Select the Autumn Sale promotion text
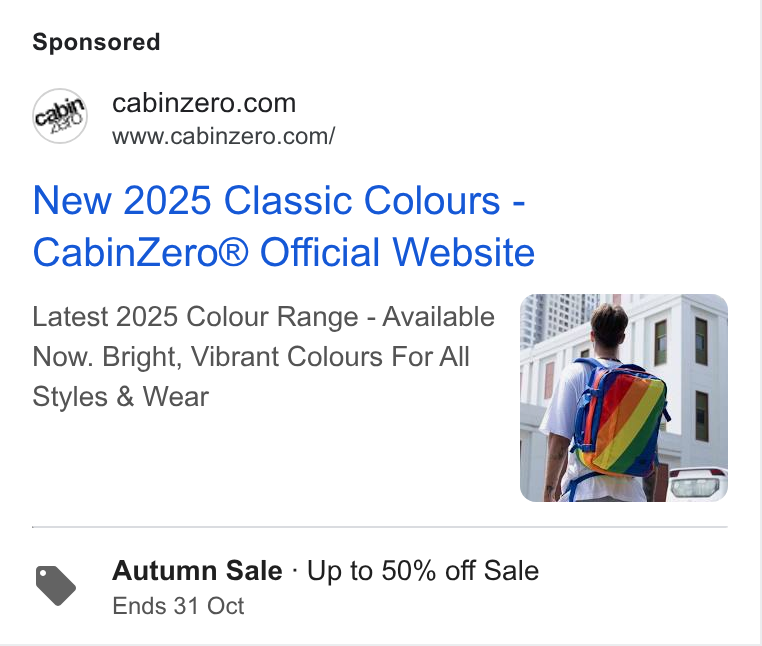The image size is (762, 646). click(x=197, y=570)
